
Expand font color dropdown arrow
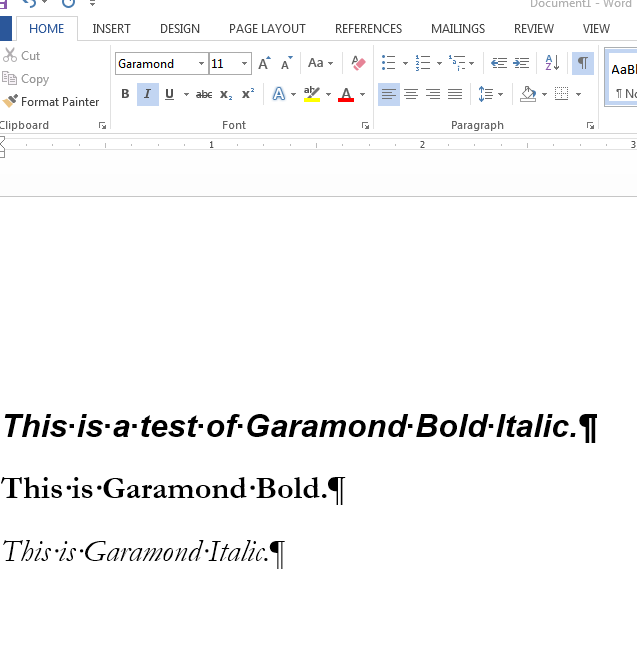(x=362, y=94)
